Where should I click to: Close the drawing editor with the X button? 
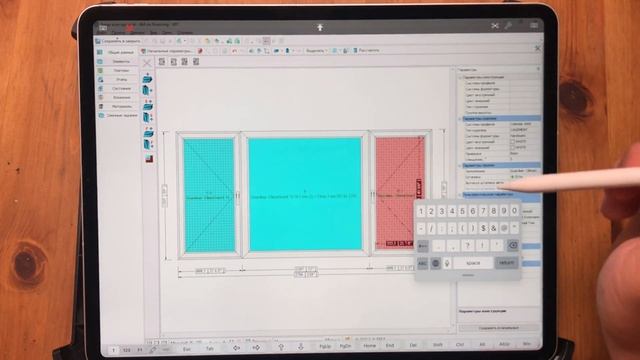538,48
